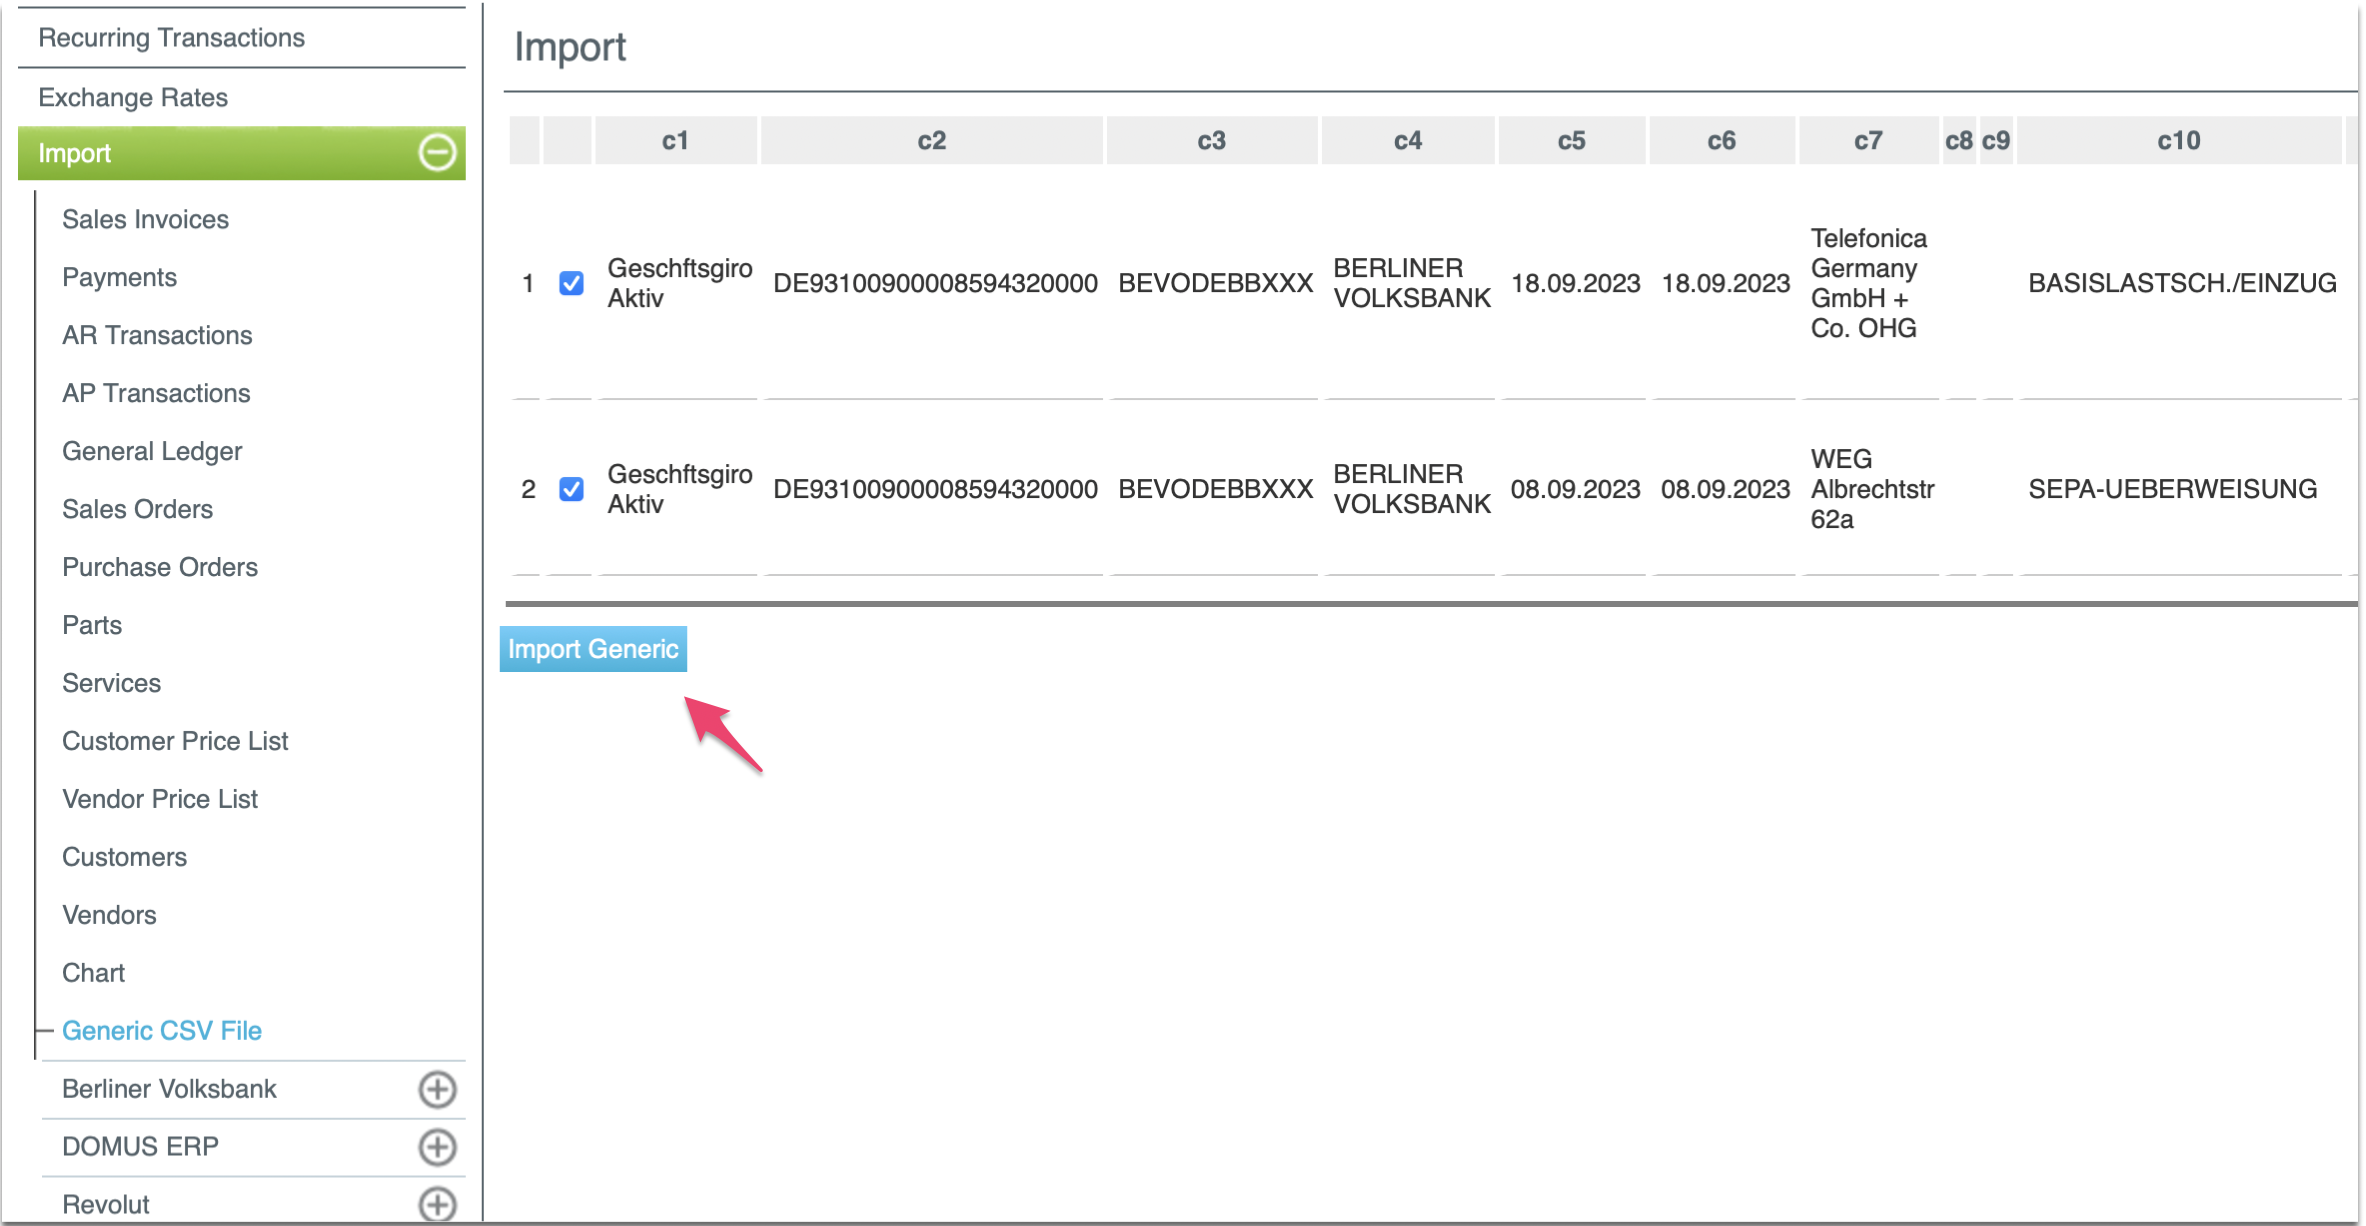Click the c10 column header
The width and height of the screenshot is (2366, 1226).
[2179, 140]
